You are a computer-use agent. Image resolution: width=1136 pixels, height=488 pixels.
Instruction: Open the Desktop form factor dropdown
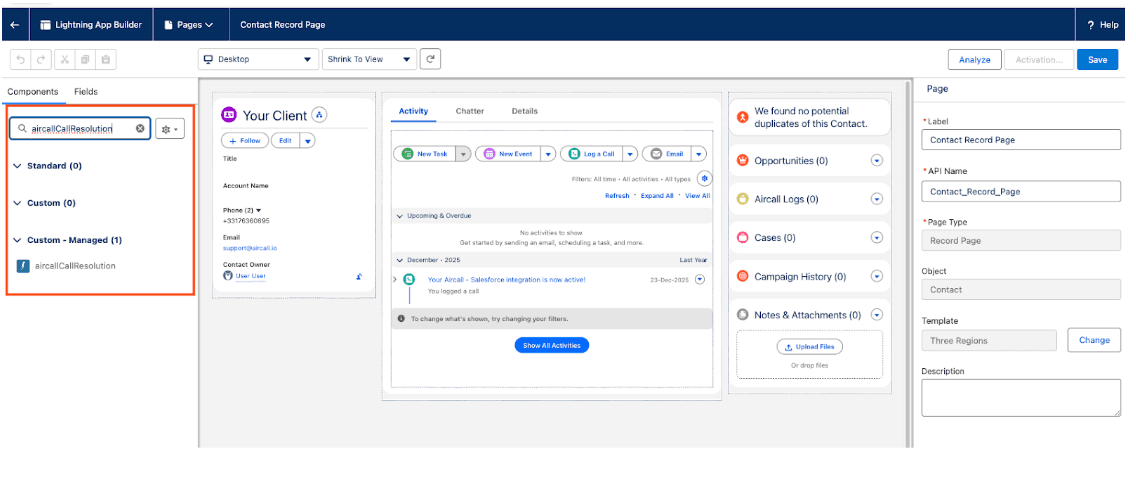tap(258, 59)
